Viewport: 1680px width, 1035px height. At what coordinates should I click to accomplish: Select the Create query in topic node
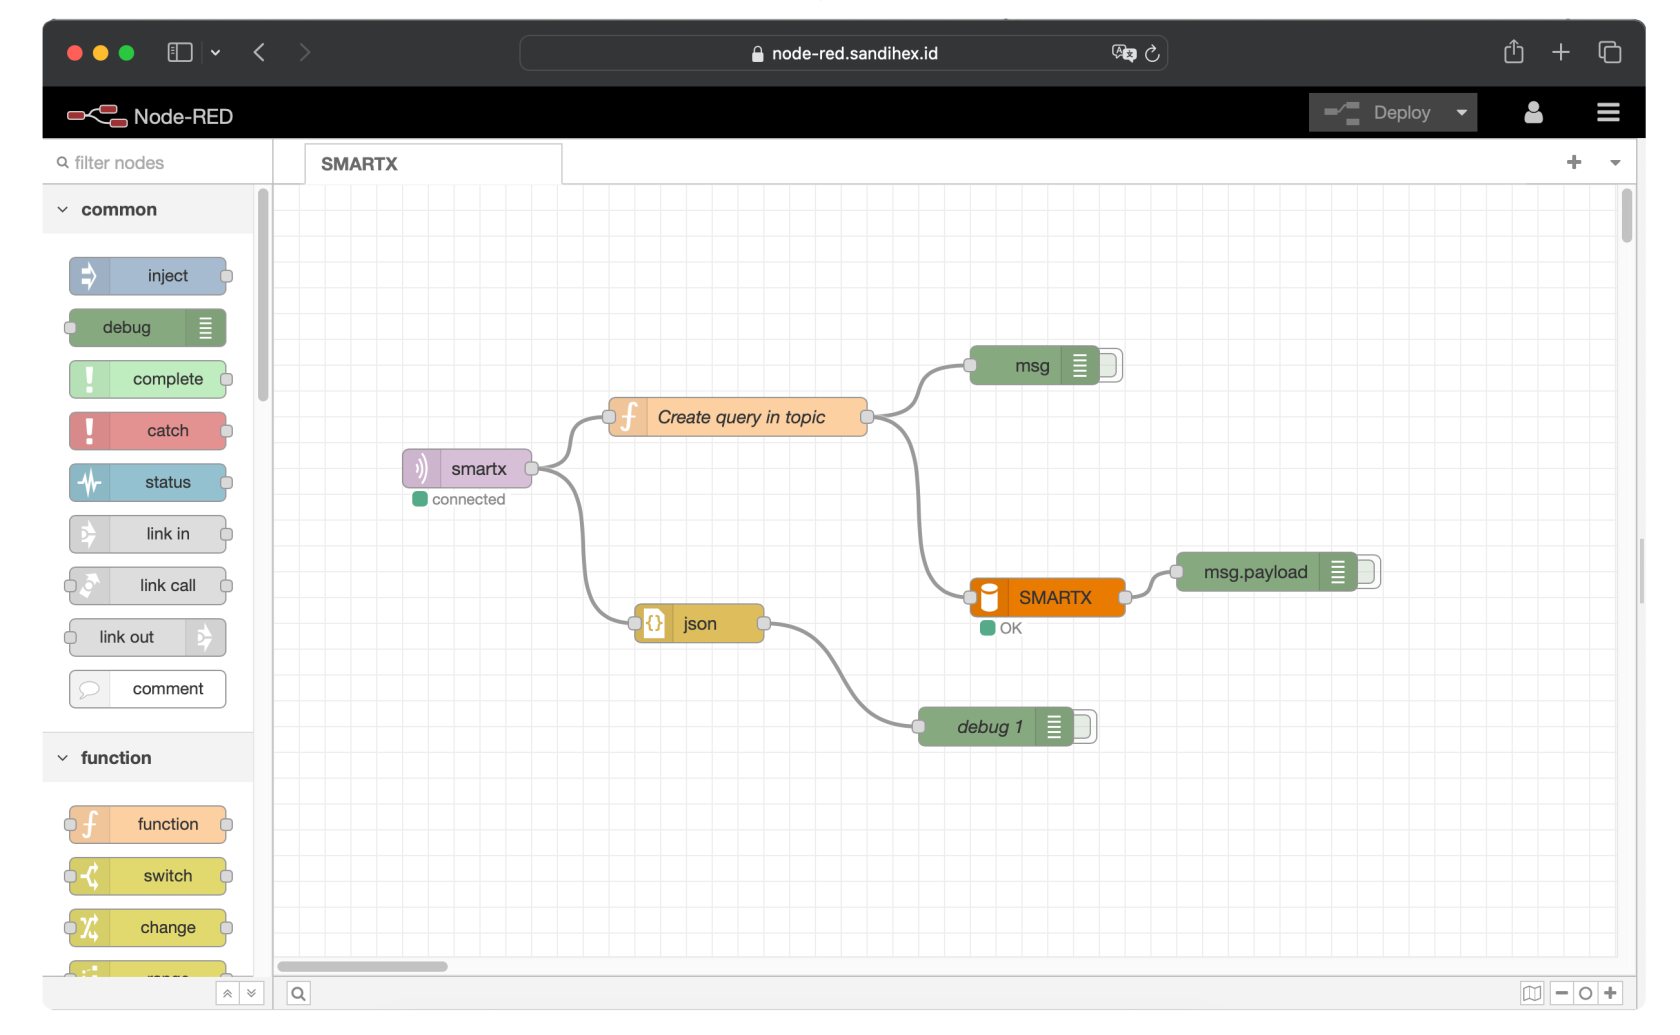click(738, 417)
